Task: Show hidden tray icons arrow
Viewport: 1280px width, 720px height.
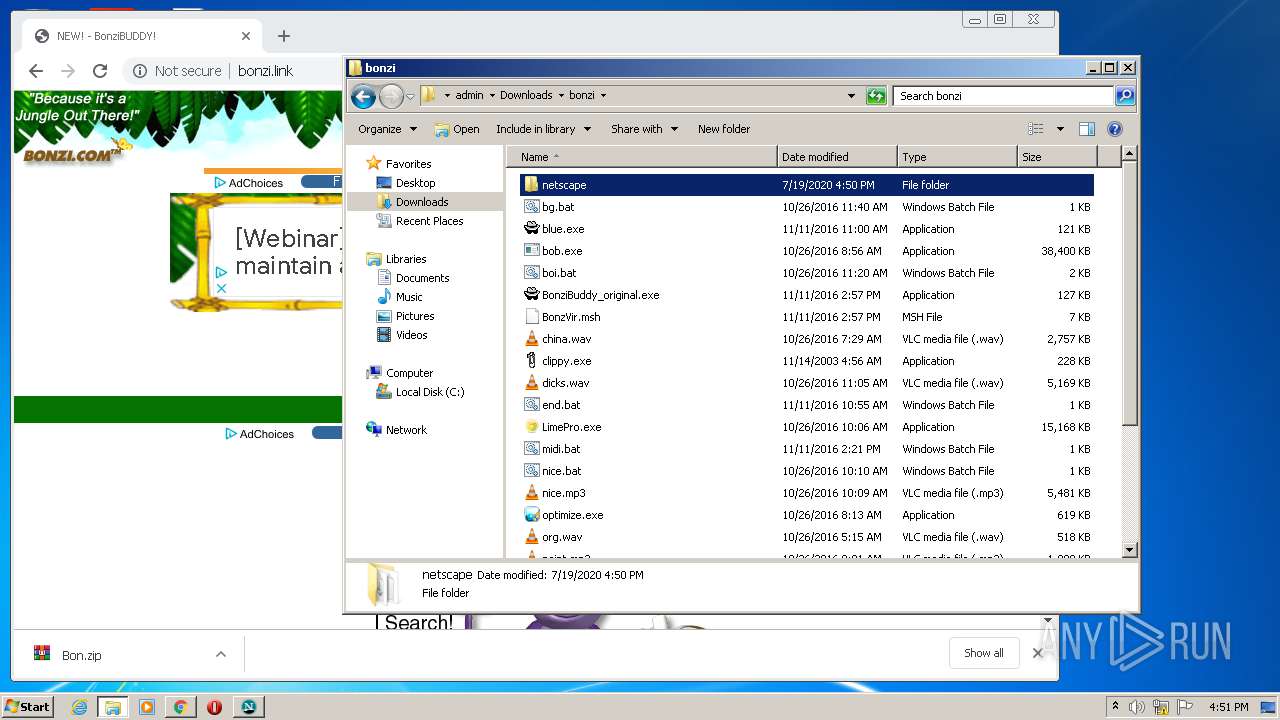Action: (1115, 707)
